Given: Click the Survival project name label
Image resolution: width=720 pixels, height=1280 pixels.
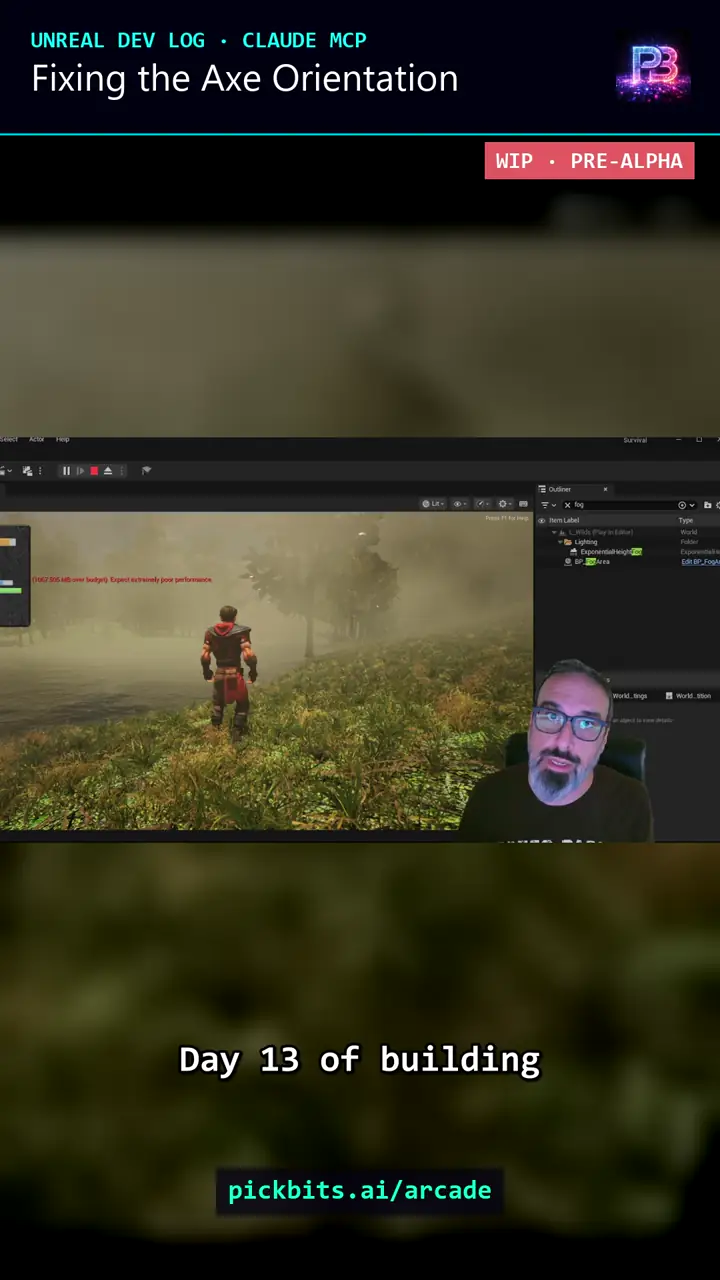Looking at the screenshot, I should pyautogui.click(x=635, y=440).
